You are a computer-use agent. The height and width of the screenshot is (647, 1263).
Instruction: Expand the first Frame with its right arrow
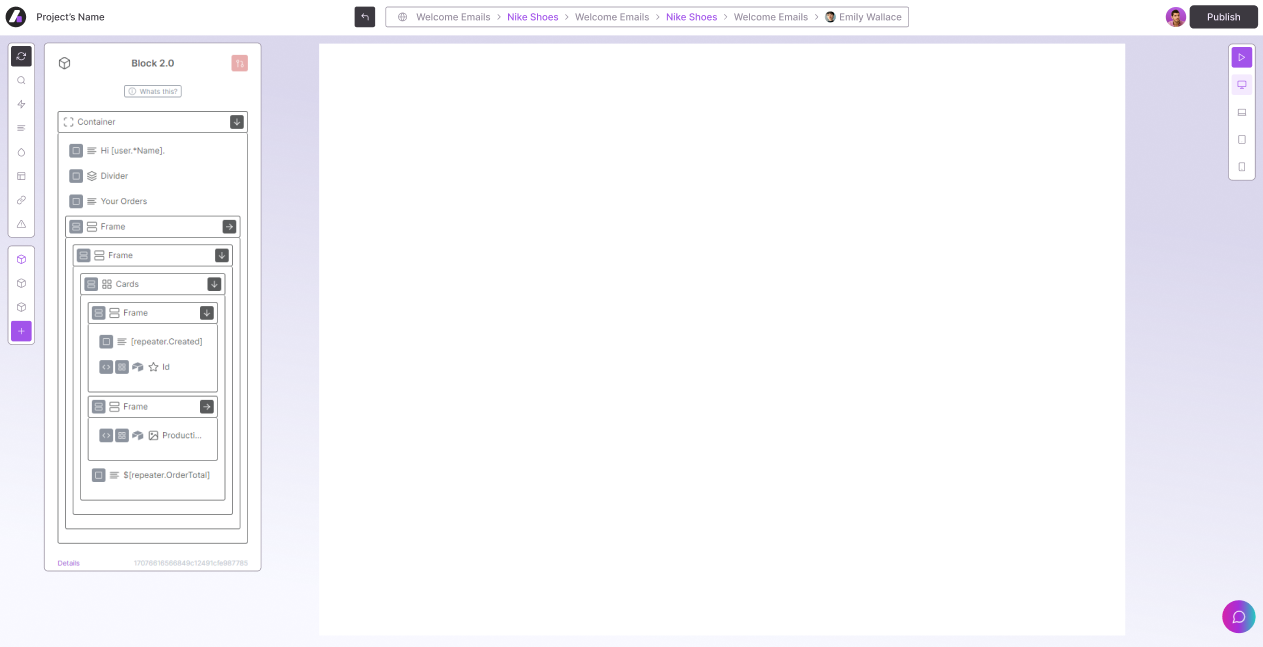click(x=229, y=227)
